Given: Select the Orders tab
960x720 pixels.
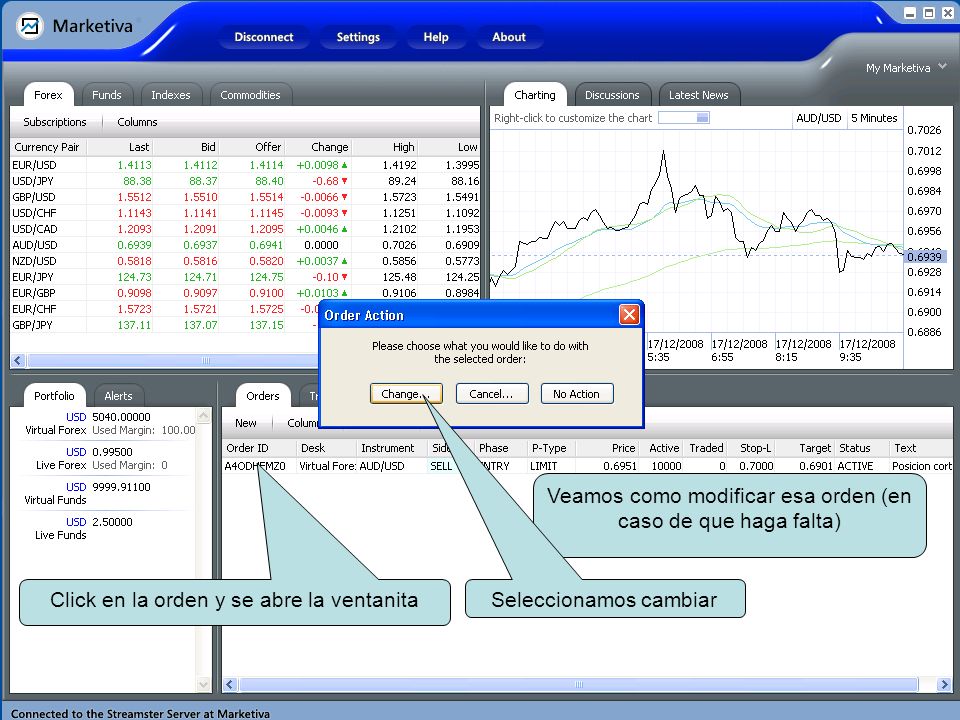Looking at the screenshot, I should tap(263, 396).
